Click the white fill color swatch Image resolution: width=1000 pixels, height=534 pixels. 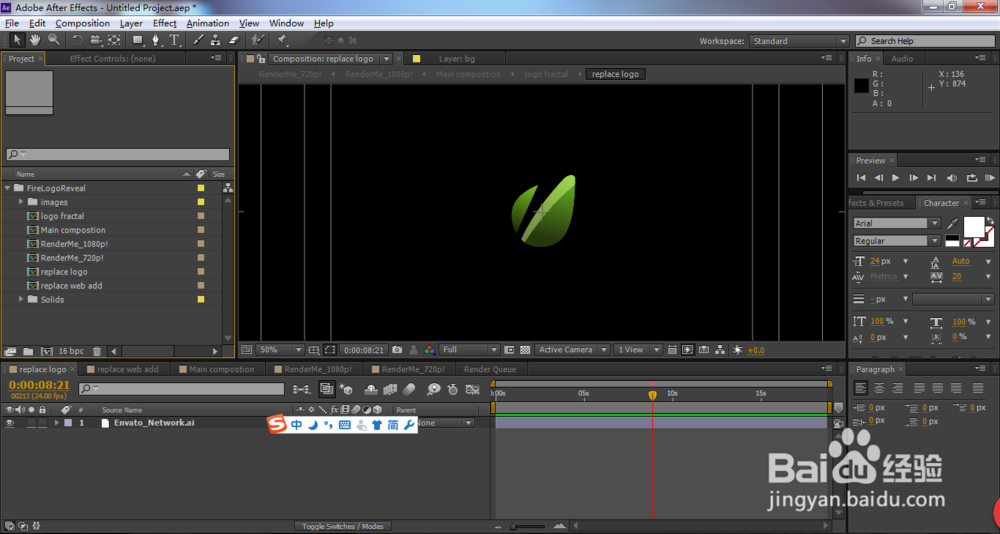973,226
